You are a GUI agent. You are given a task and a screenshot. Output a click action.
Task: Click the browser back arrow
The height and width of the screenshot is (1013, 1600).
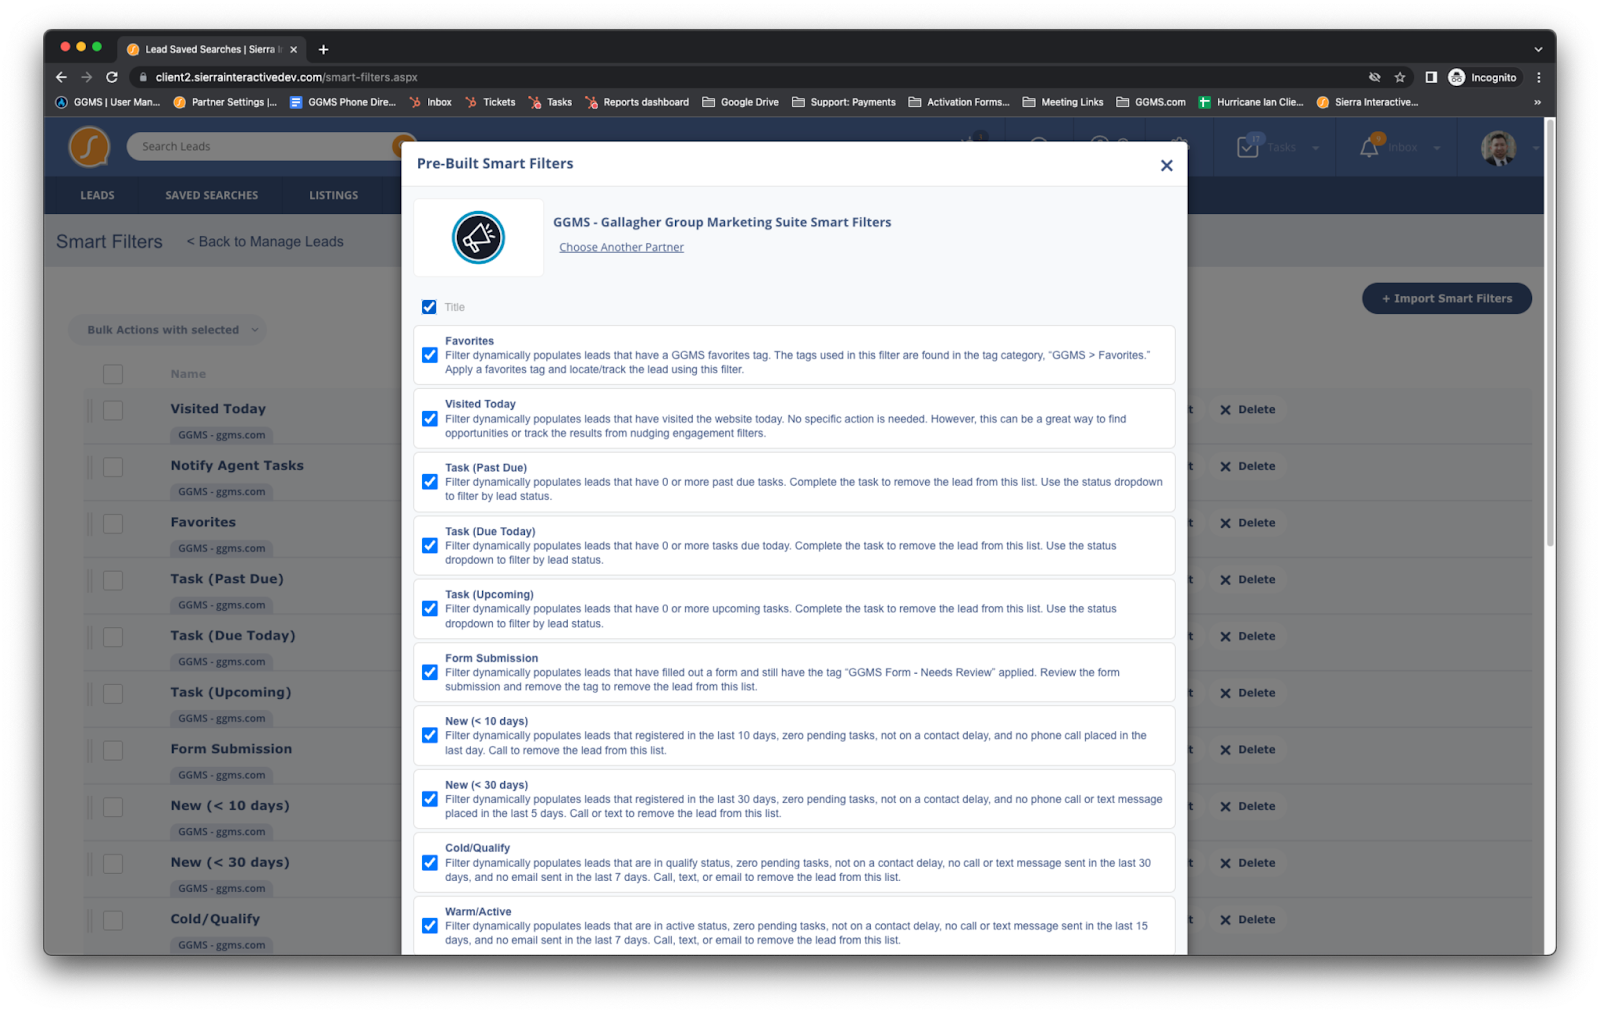(x=62, y=77)
